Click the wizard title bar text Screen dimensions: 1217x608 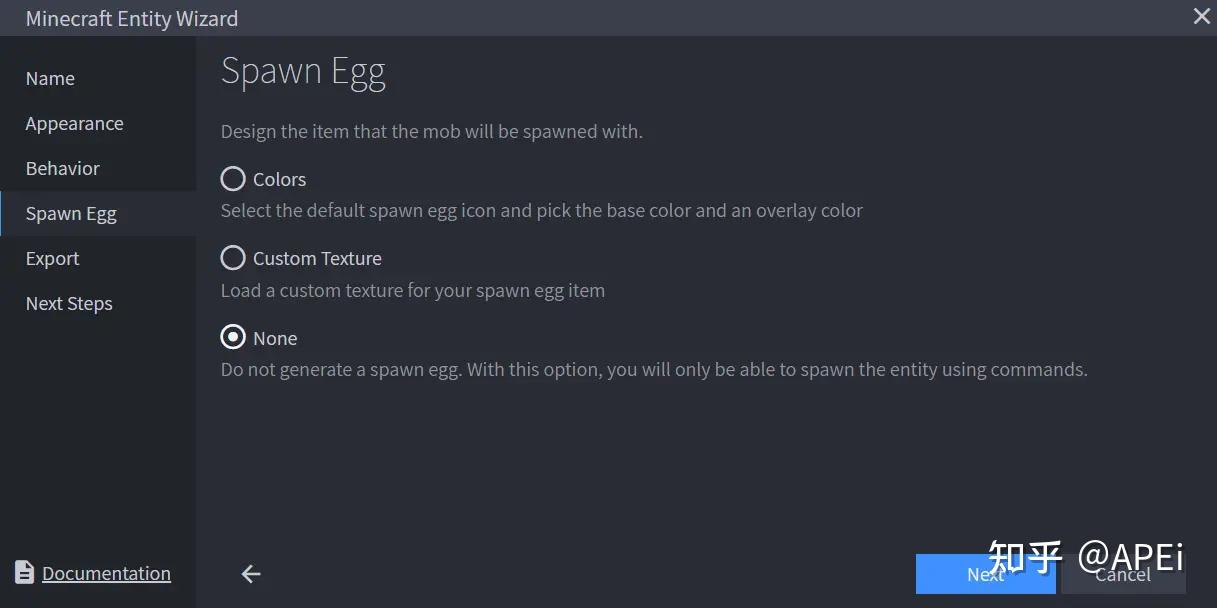tap(131, 17)
